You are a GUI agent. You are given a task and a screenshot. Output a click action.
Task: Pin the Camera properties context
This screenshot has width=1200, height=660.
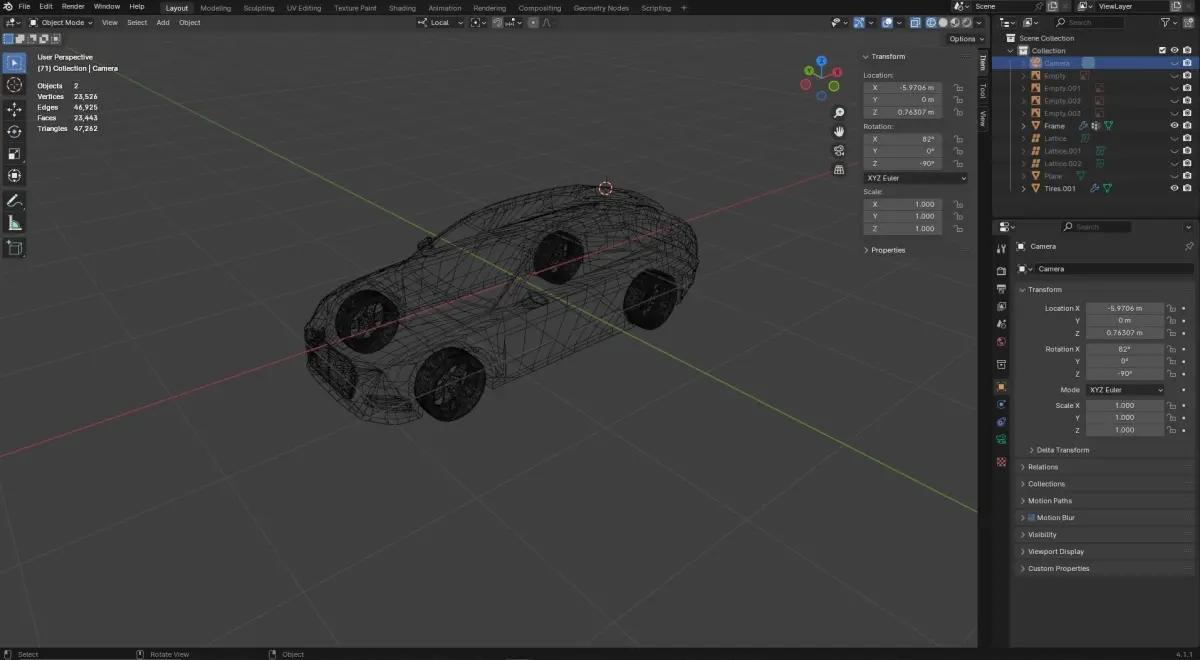click(1189, 246)
